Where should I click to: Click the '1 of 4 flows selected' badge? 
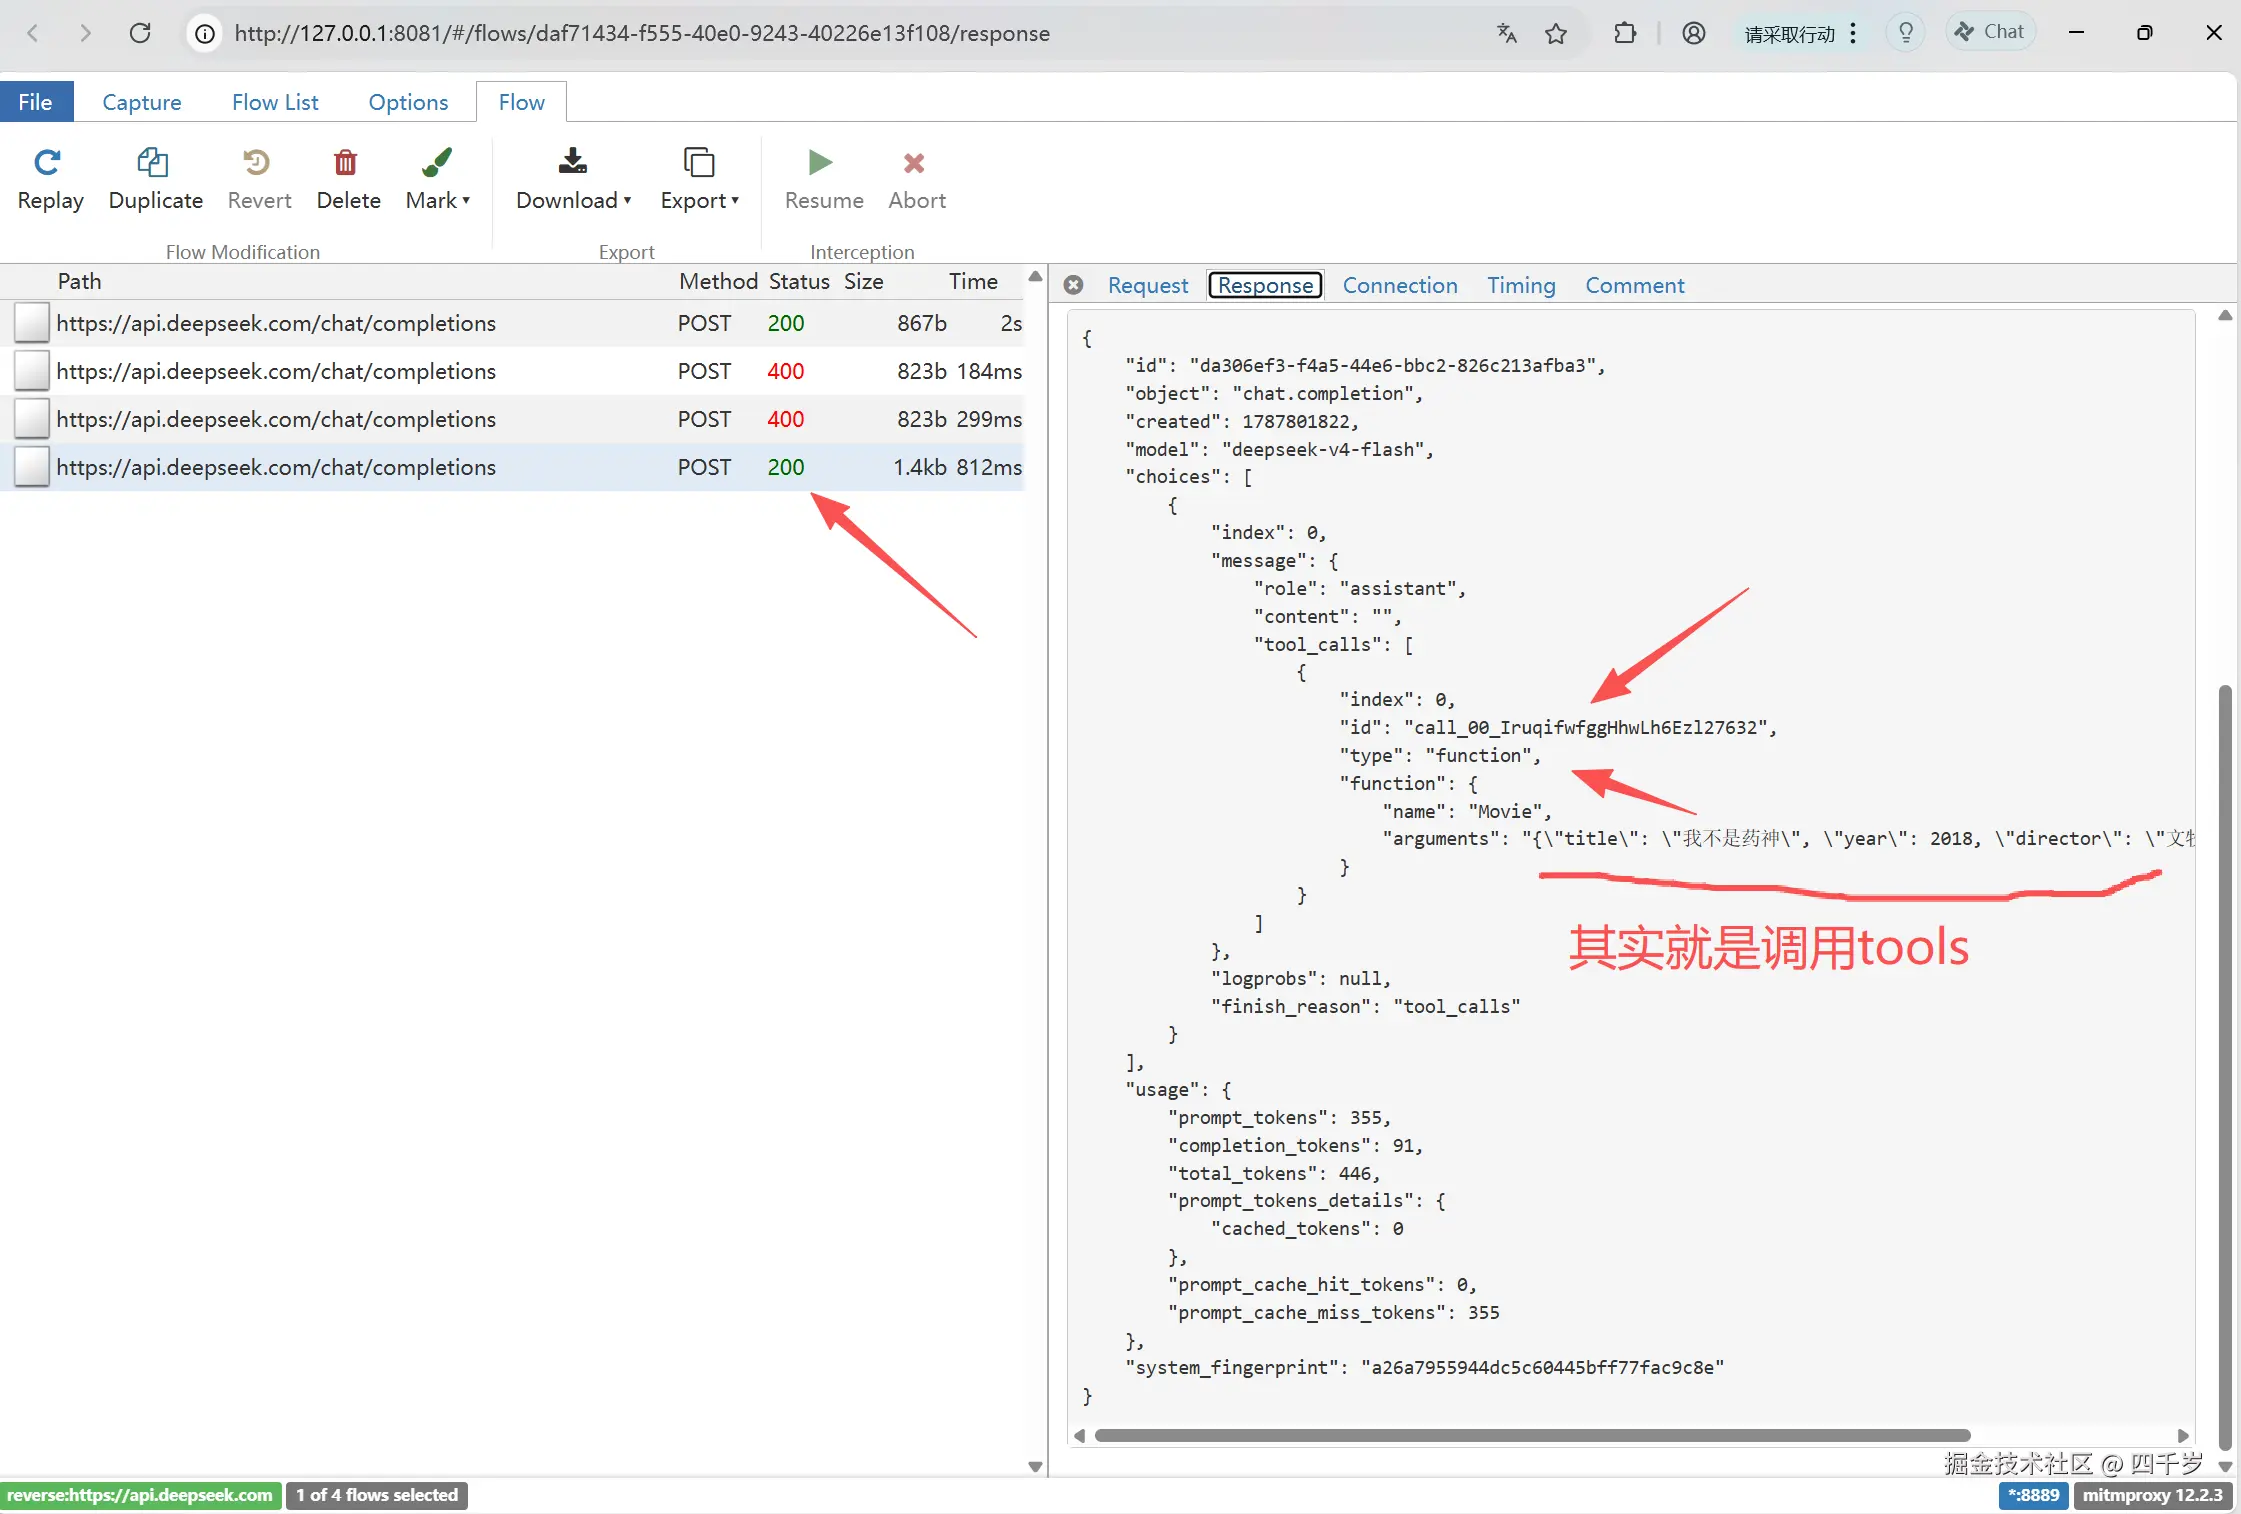[x=377, y=1495]
